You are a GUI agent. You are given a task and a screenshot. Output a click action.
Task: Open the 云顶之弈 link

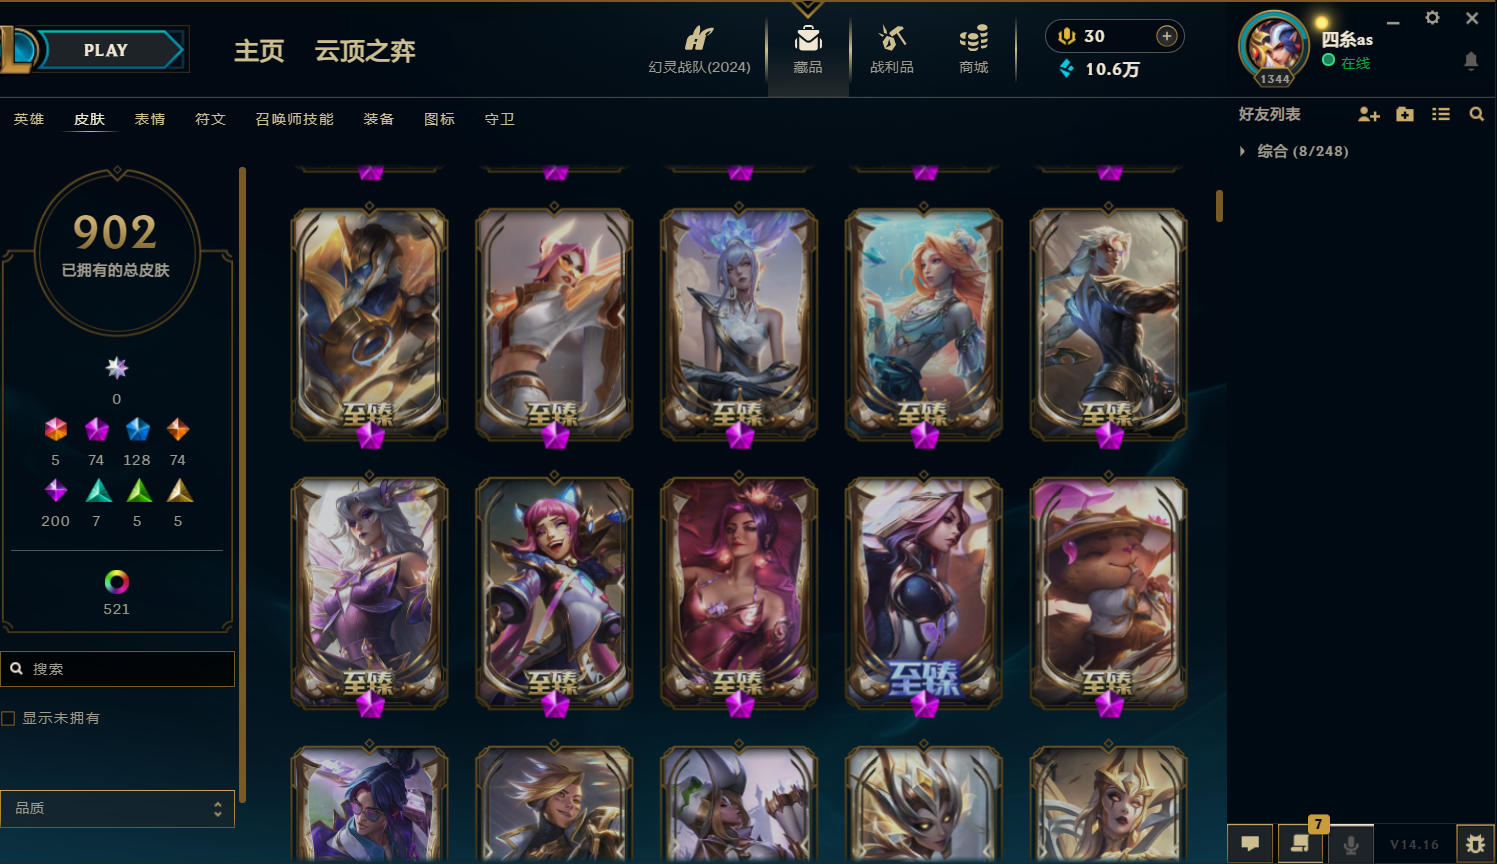point(365,51)
